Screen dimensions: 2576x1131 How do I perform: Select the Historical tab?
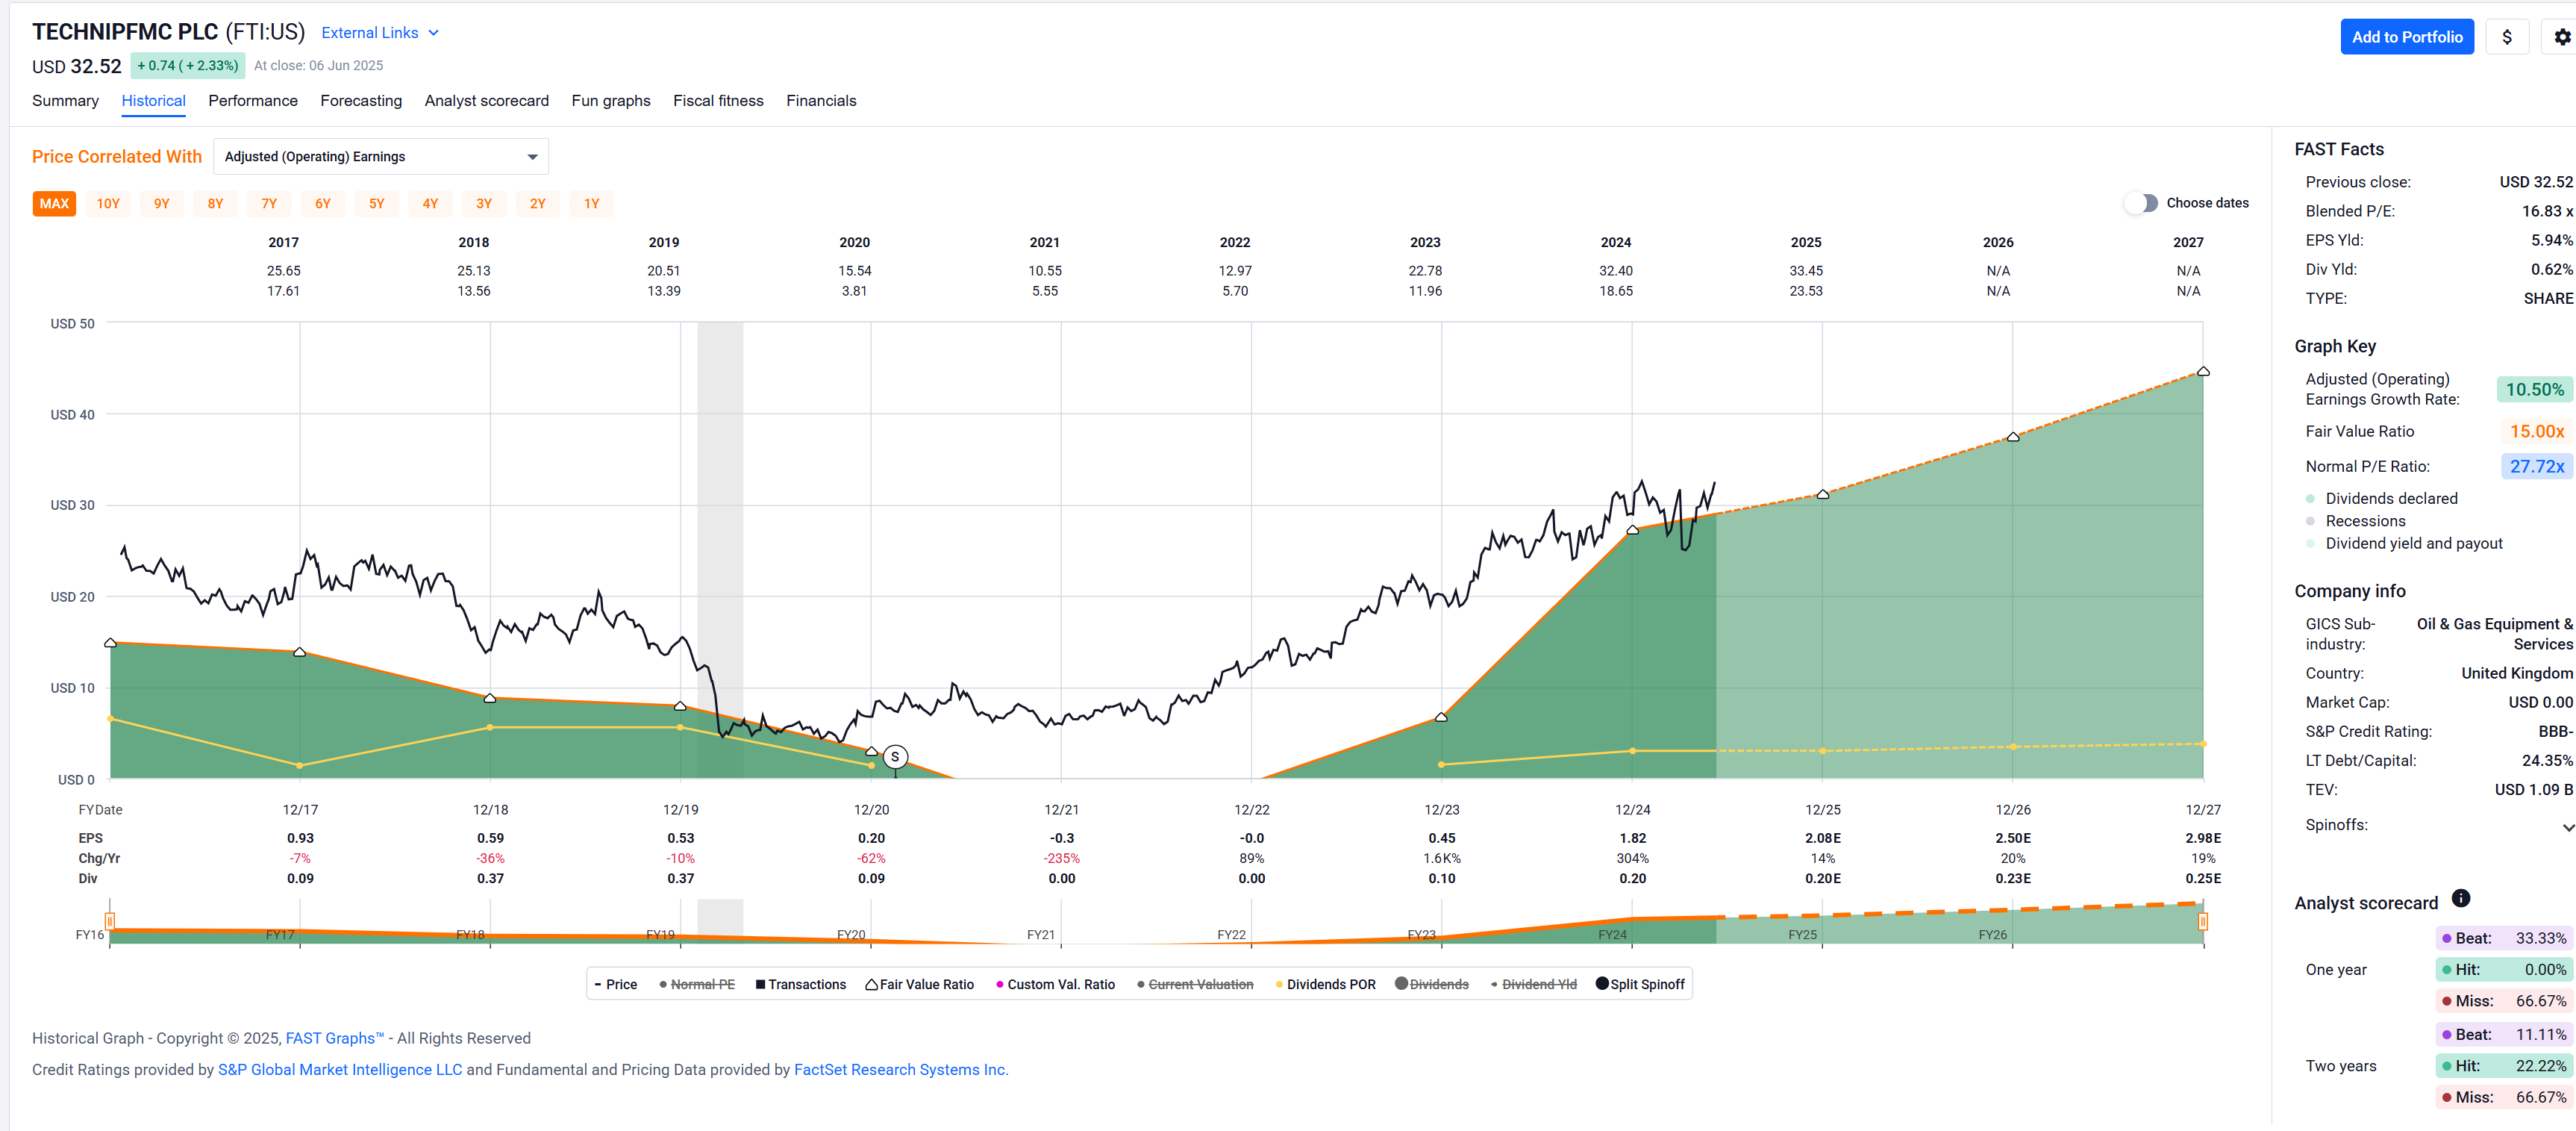click(153, 101)
